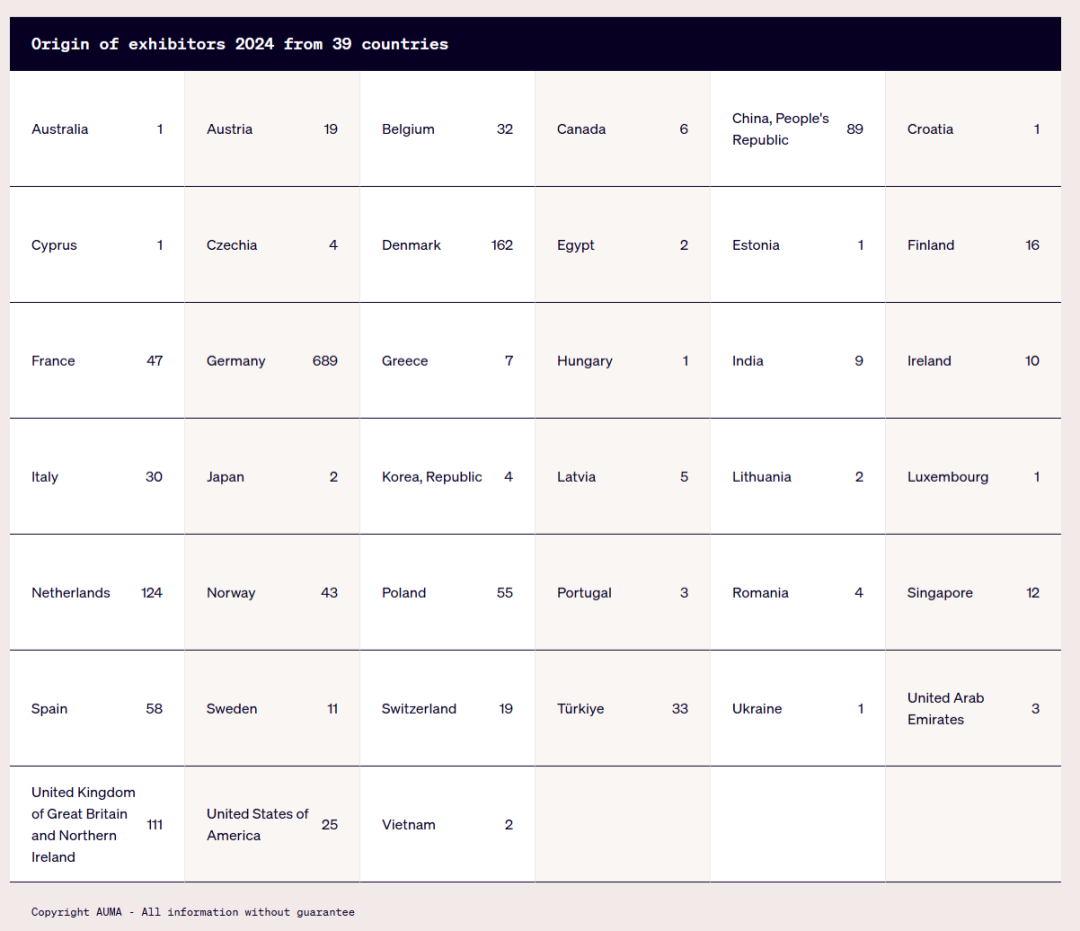Select the France cell showing 47
This screenshot has width=1080, height=931.
tap(96, 361)
